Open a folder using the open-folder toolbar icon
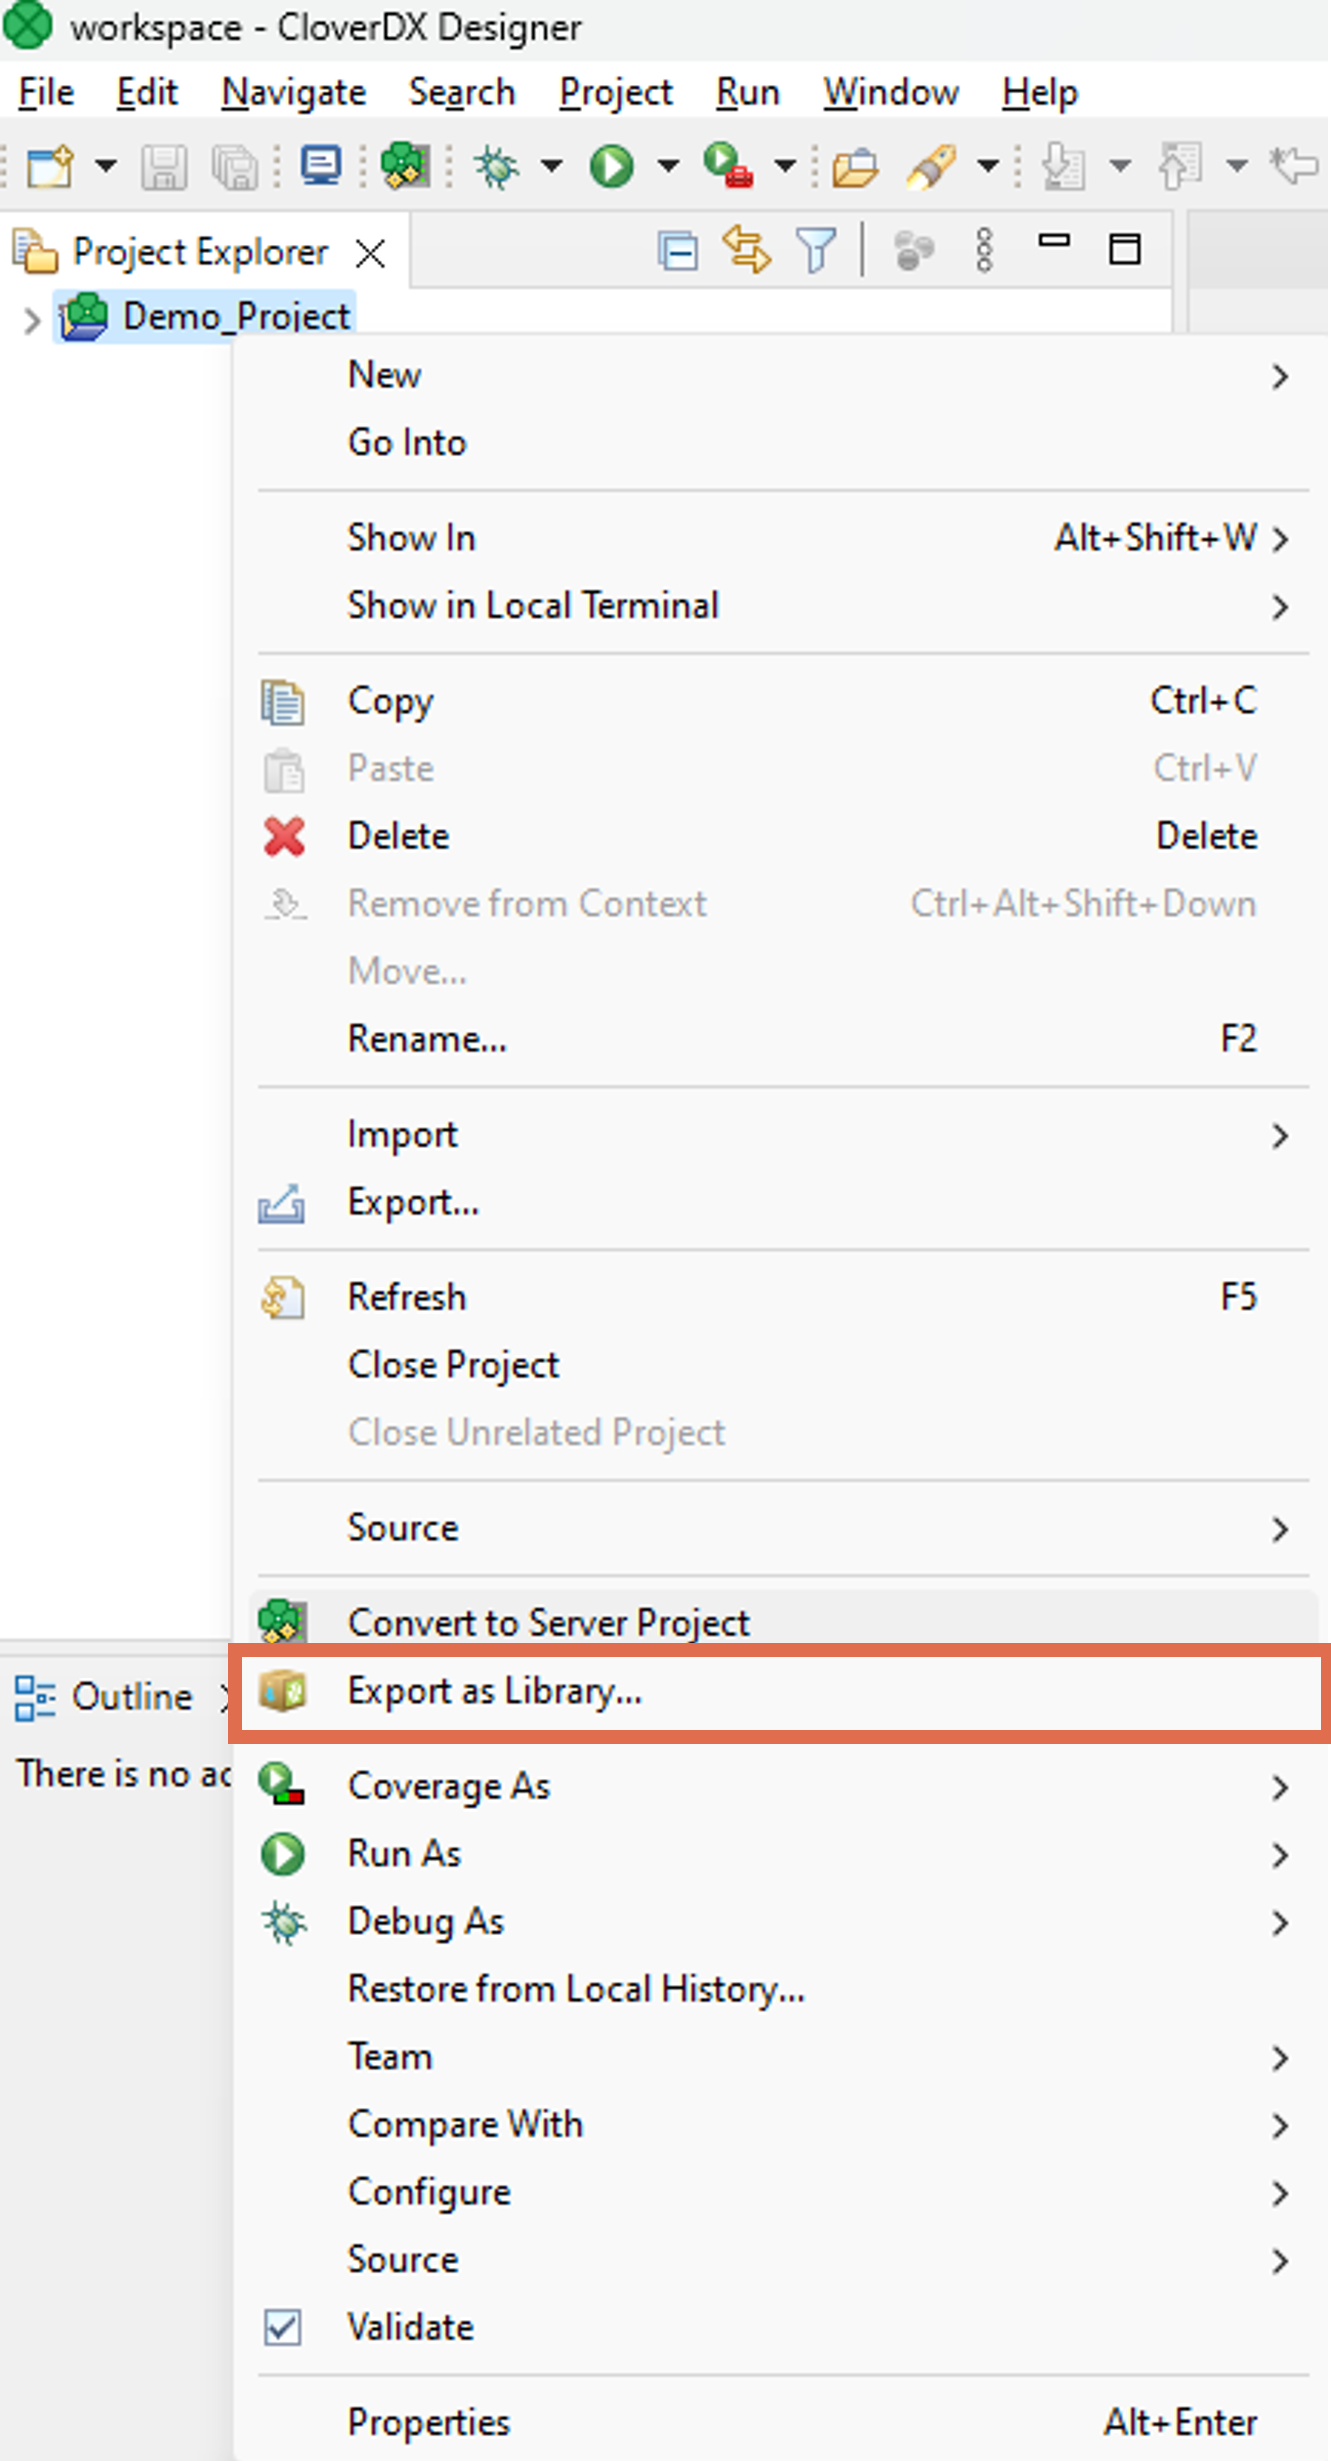Viewport: 1331px width, 2461px height. tap(858, 167)
